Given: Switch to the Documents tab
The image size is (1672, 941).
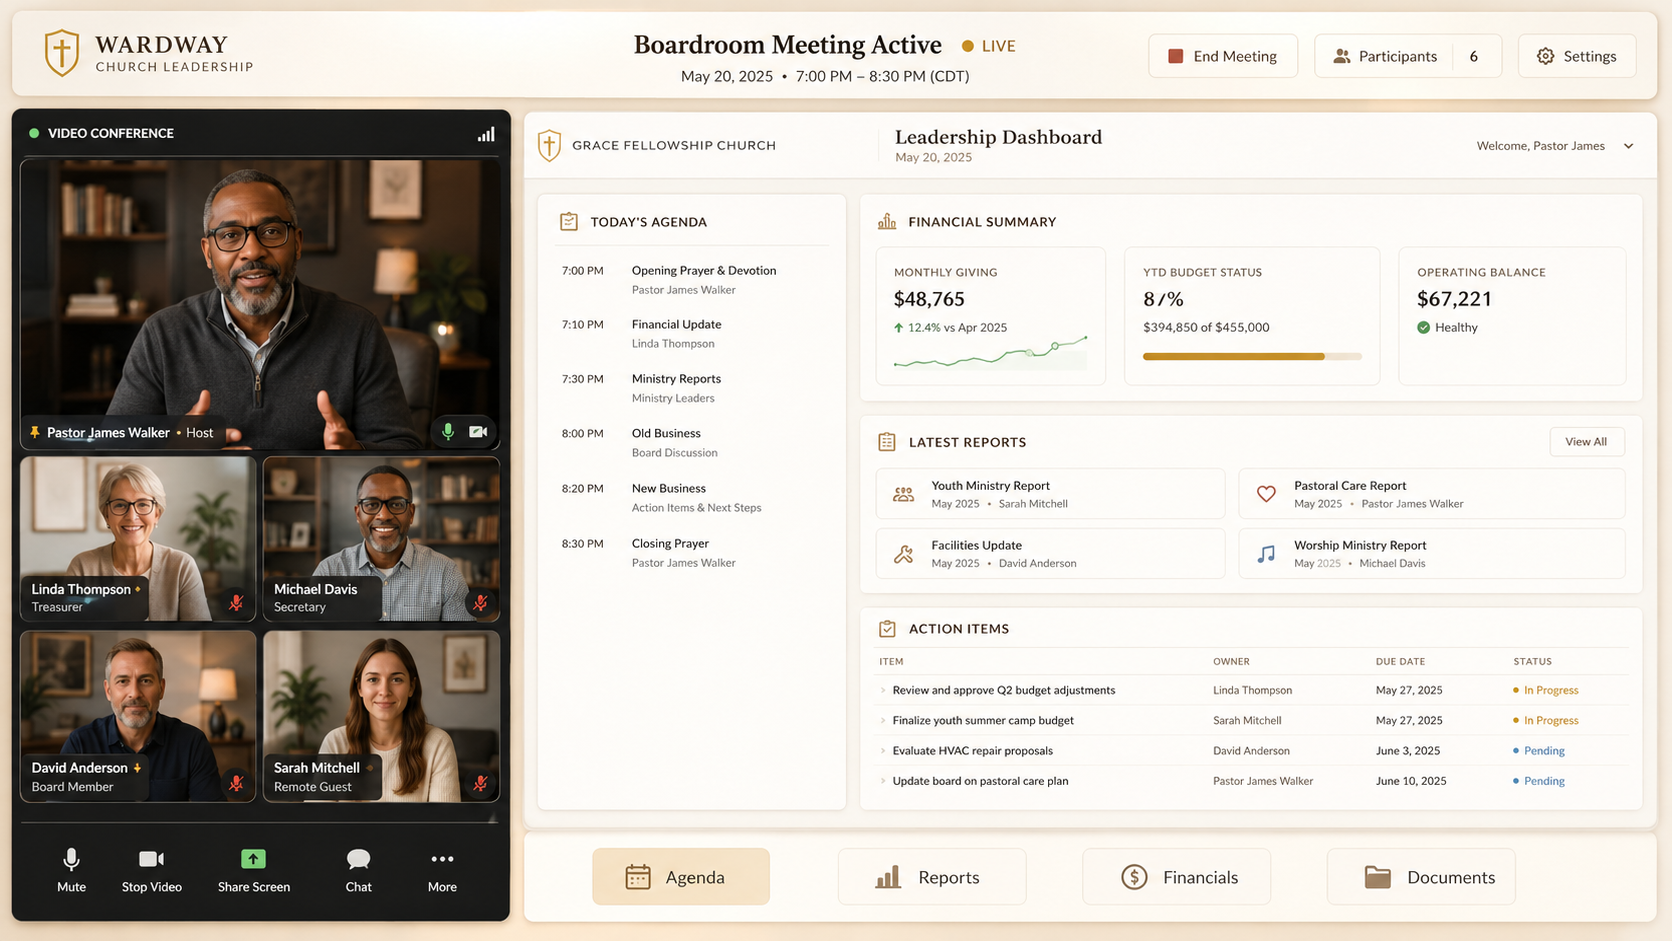Looking at the screenshot, I should tap(1421, 877).
